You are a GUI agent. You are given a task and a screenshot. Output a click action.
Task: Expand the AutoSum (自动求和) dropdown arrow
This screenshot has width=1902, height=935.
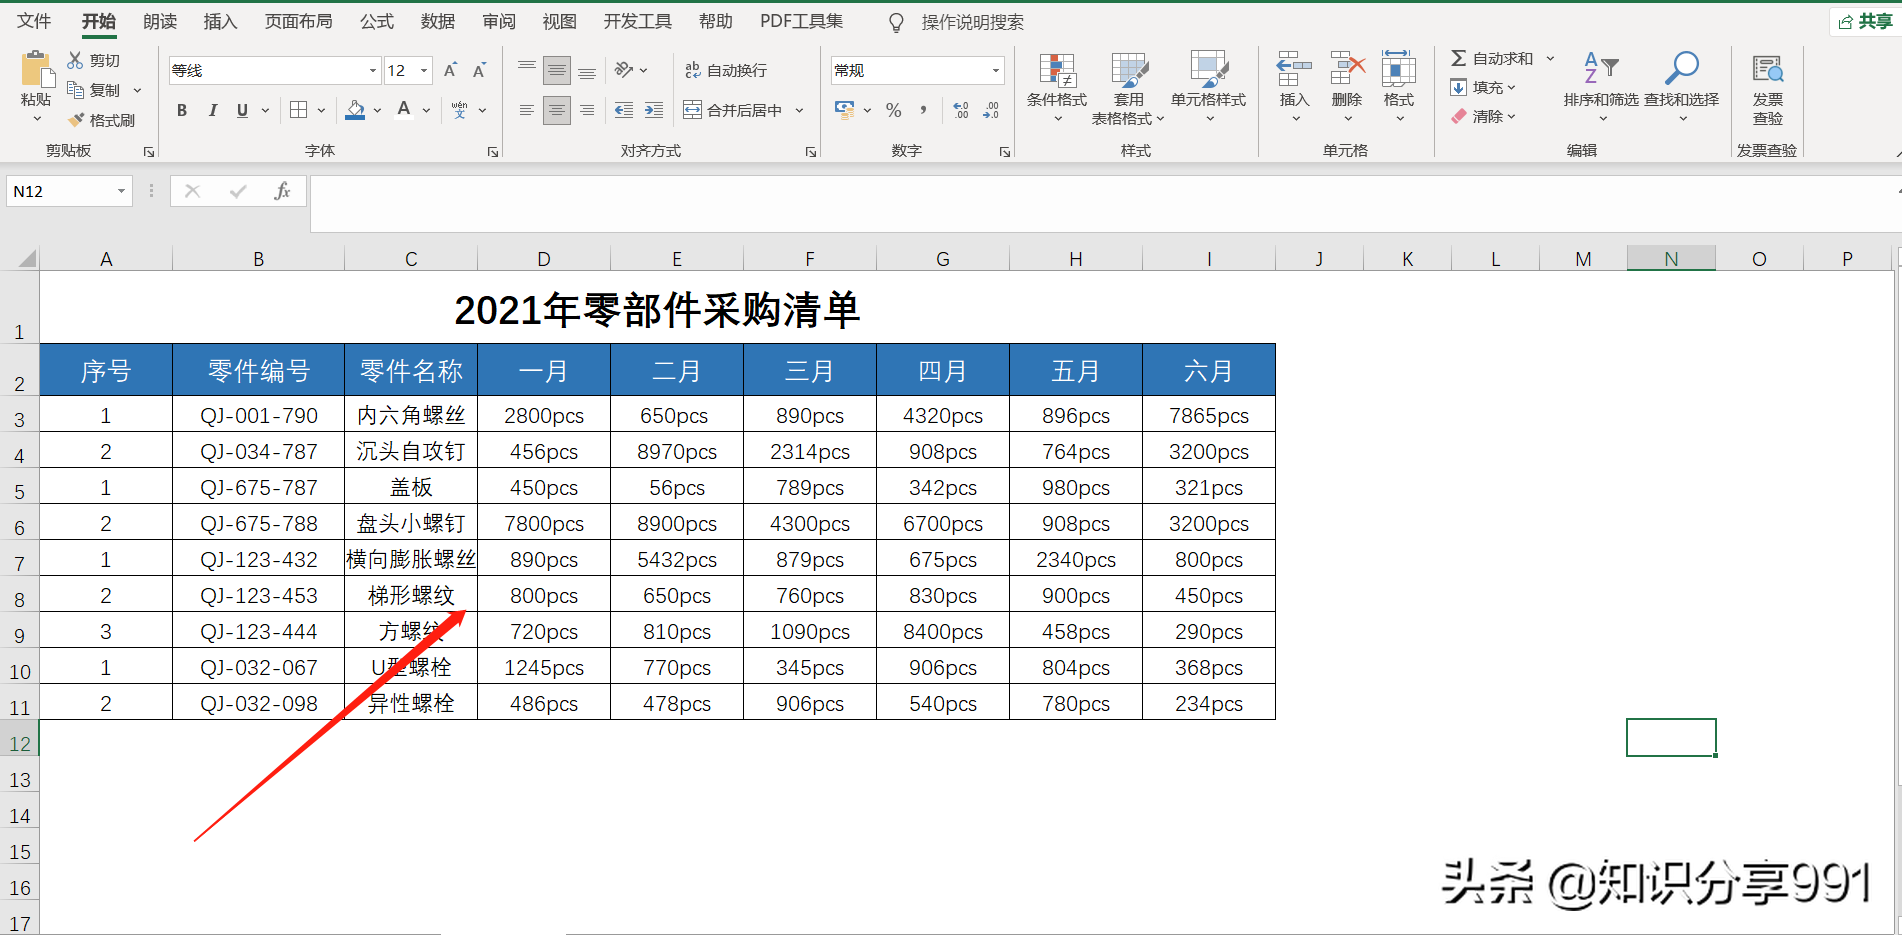(x=1550, y=58)
